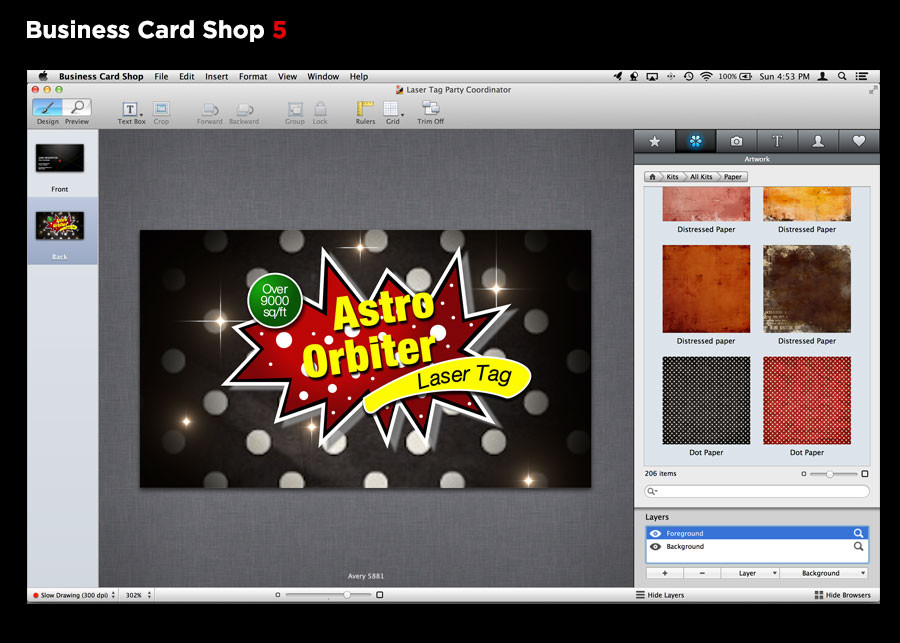This screenshot has height=643, width=900.
Task: Click the green Over 9000 sq/ft badge
Action: pos(275,300)
